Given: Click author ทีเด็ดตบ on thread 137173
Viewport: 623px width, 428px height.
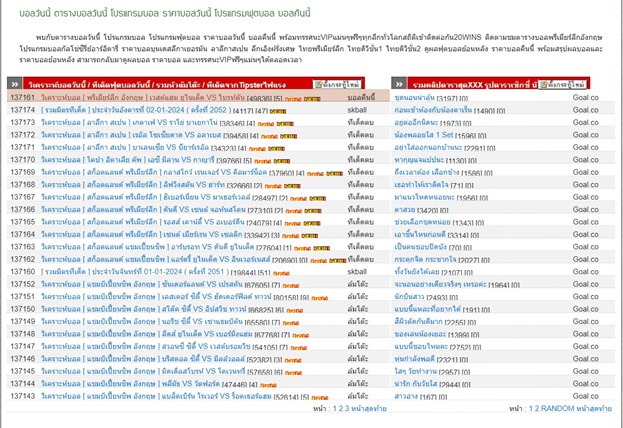Looking at the screenshot, I should coord(360,122).
